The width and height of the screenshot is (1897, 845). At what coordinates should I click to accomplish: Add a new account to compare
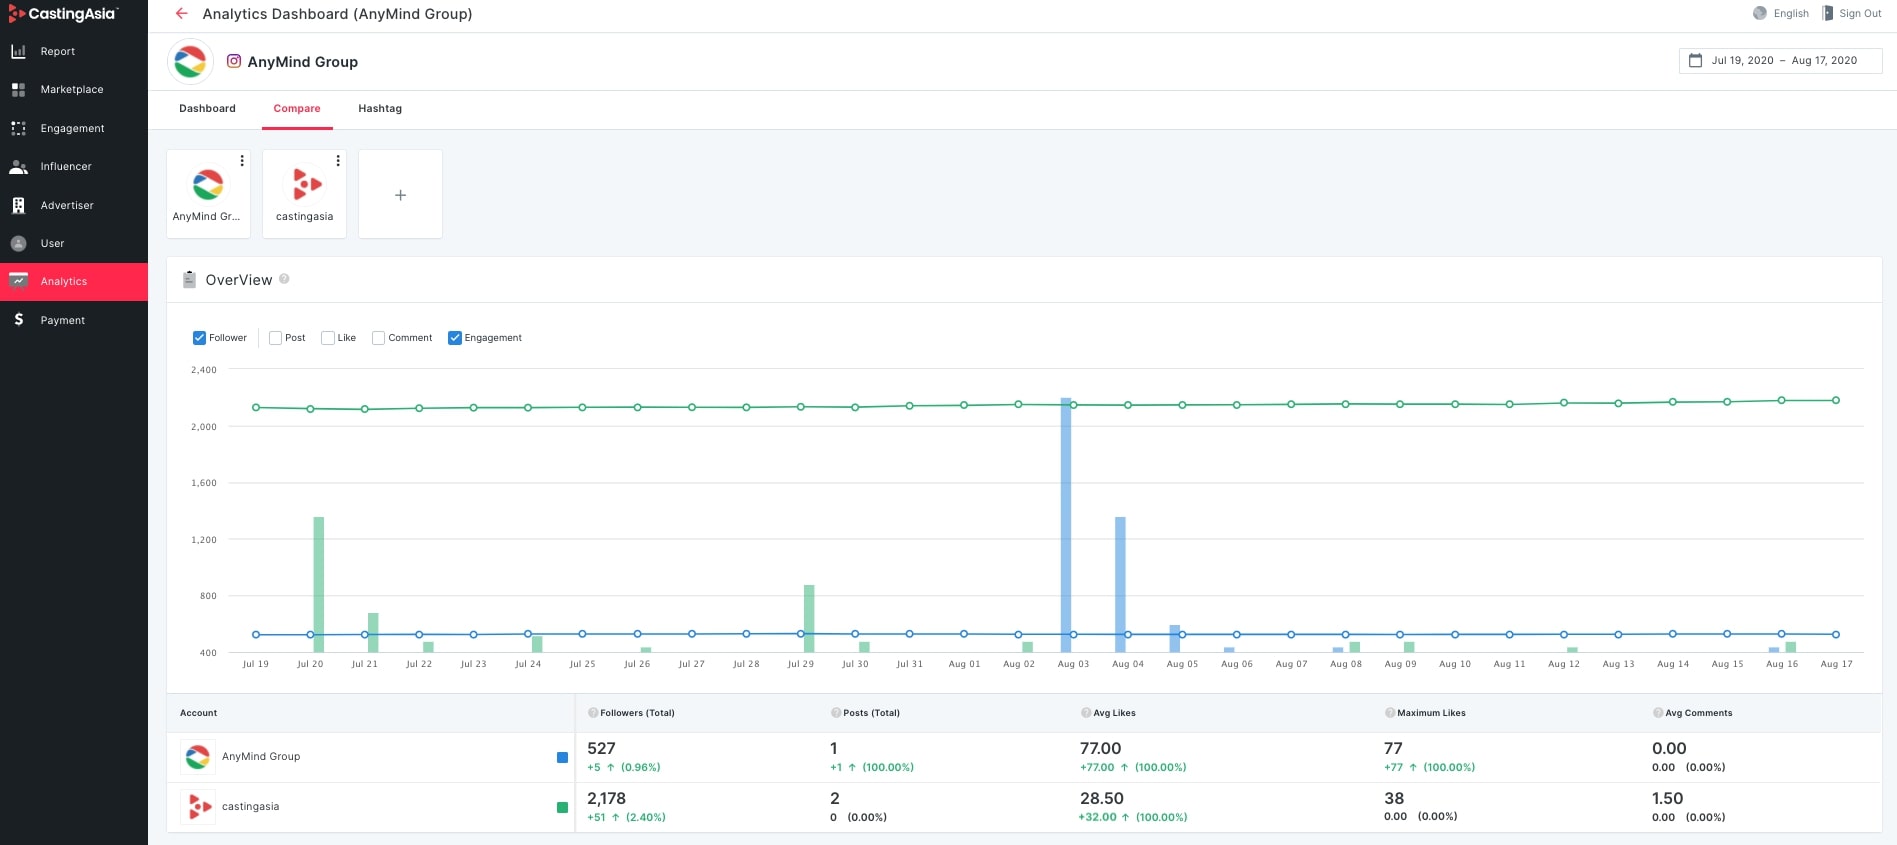(x=400, y=194)
